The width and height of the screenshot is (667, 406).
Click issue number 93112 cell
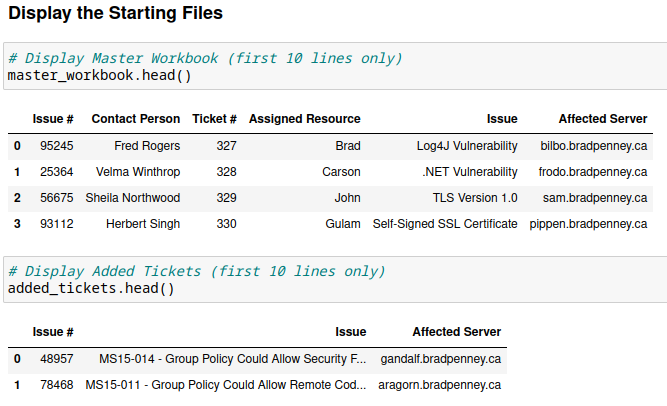tap(56, 224)
